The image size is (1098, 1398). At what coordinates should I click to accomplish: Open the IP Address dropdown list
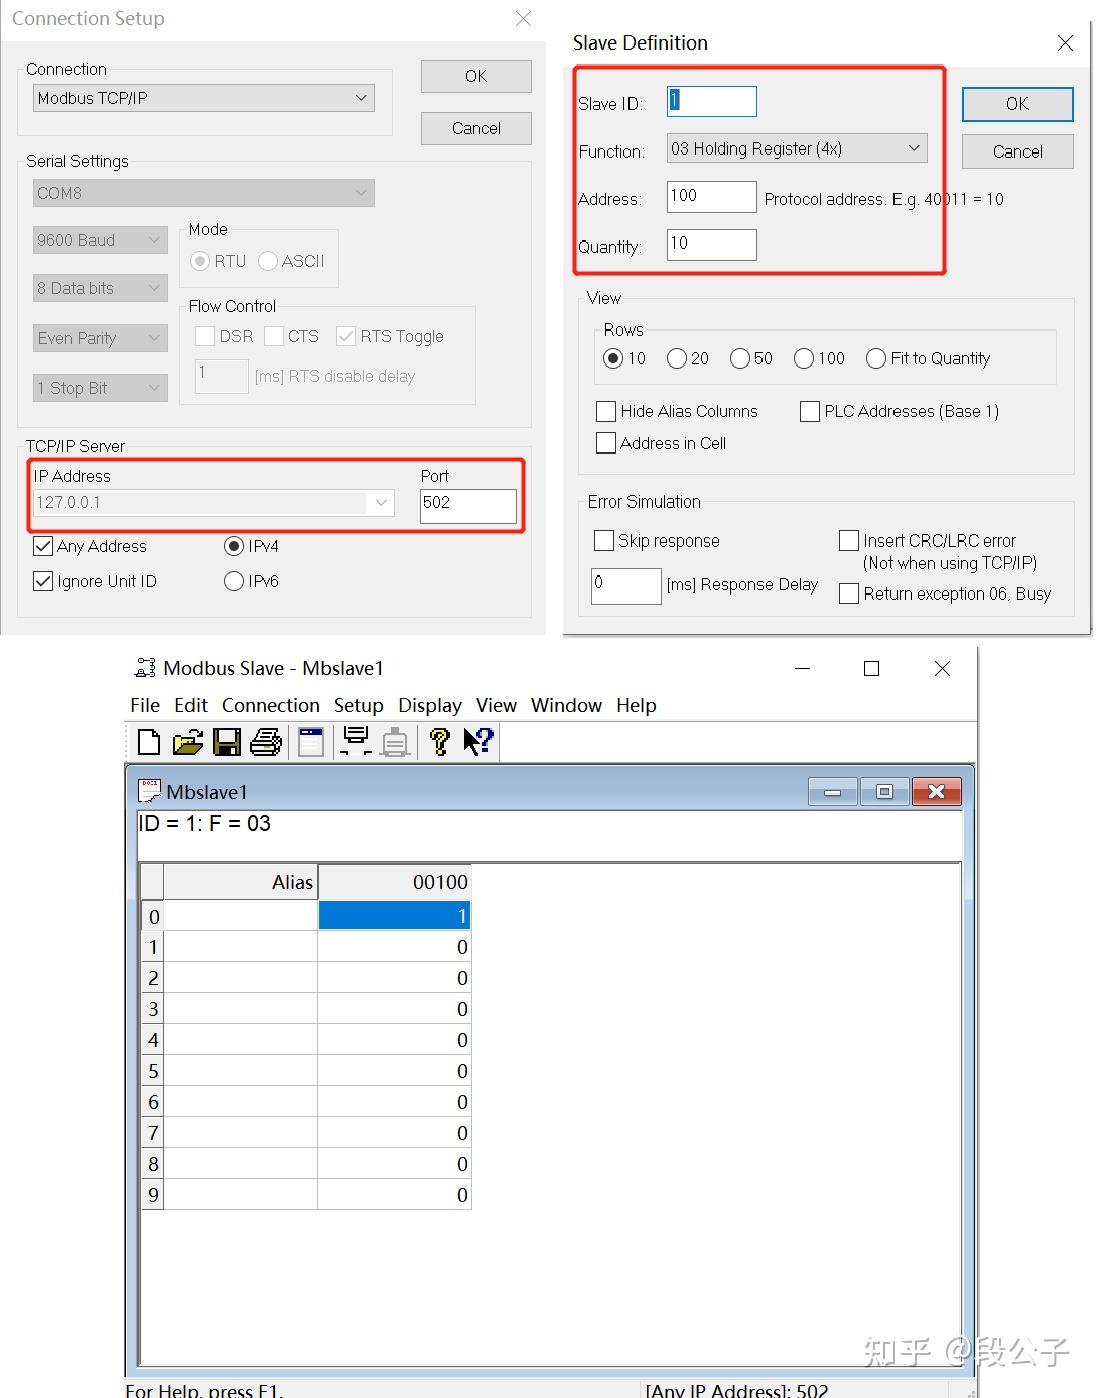380,503
